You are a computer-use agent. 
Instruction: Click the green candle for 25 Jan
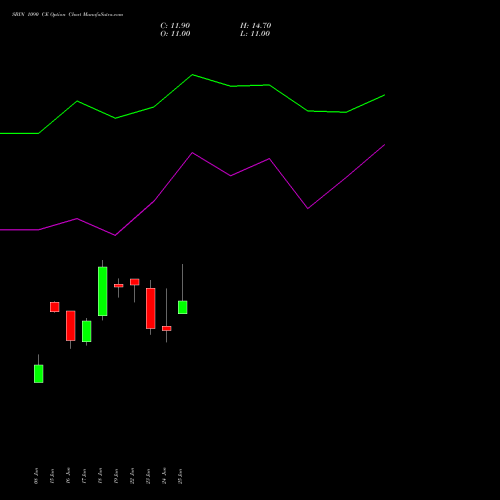point(183,307)
